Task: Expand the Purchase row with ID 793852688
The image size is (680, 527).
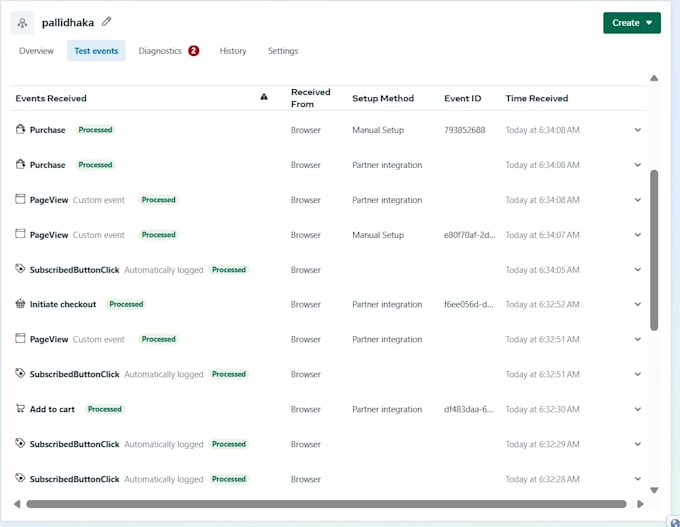Action: tap(638, 130)
